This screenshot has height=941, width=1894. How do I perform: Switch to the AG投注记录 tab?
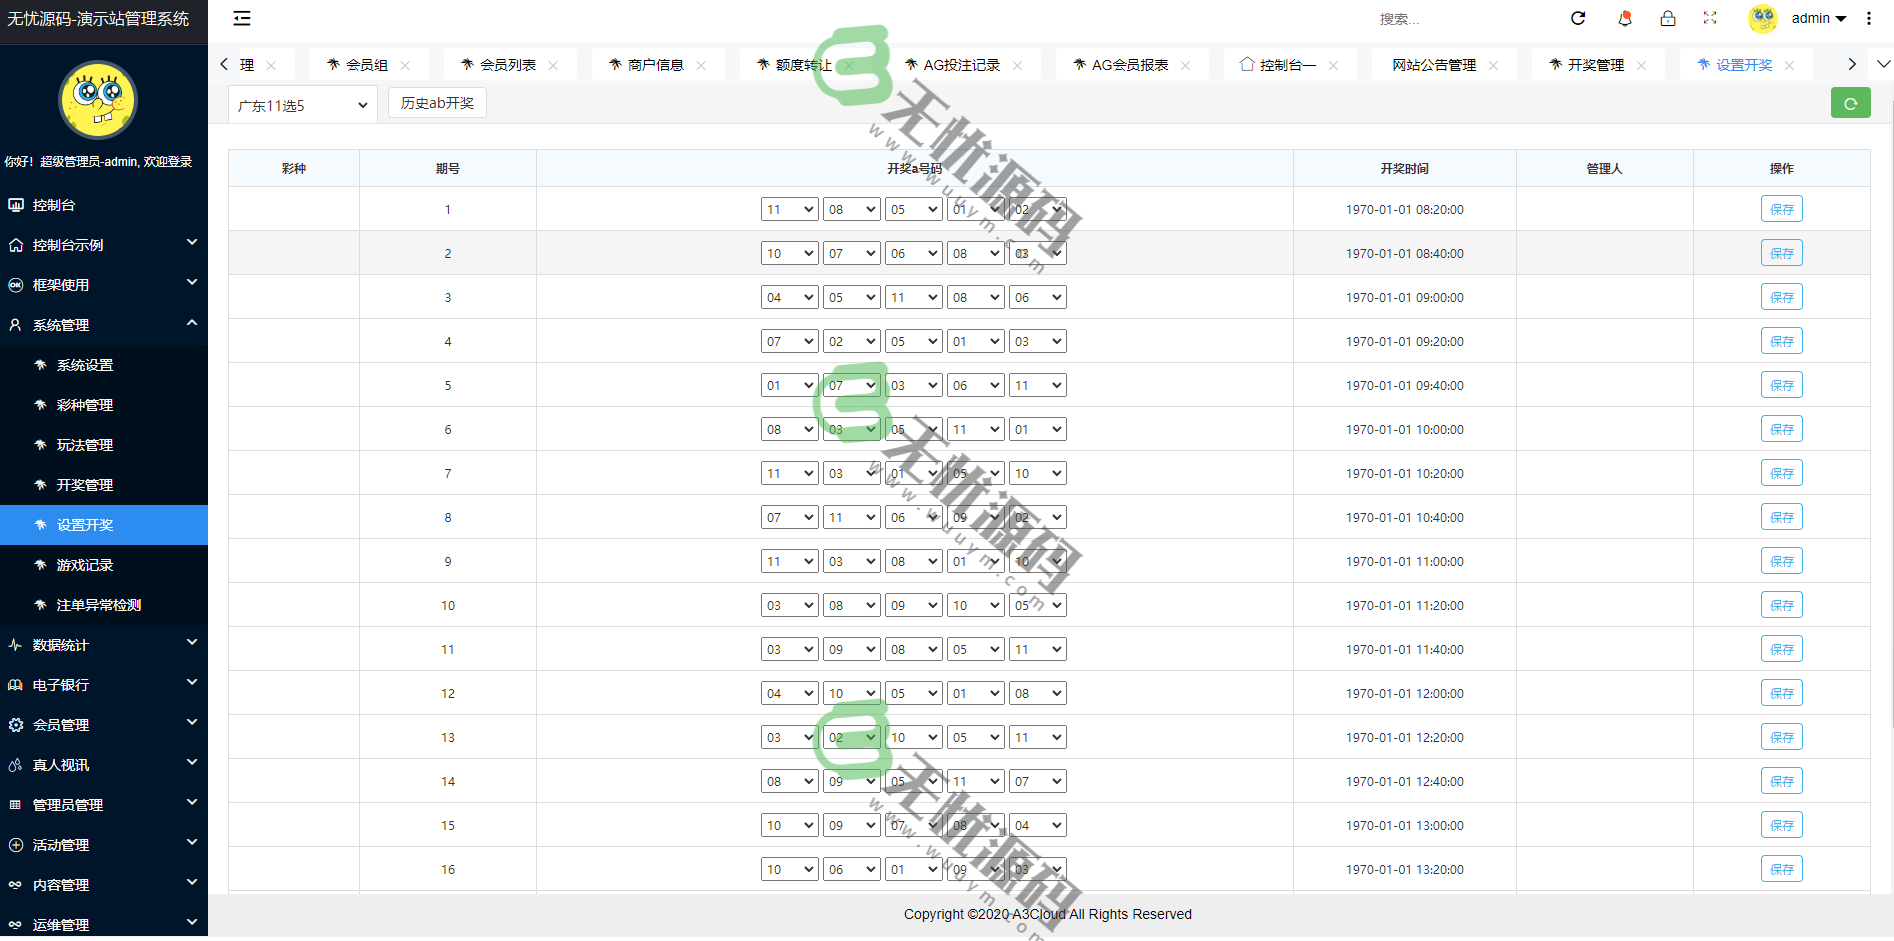tap(960, 65)
